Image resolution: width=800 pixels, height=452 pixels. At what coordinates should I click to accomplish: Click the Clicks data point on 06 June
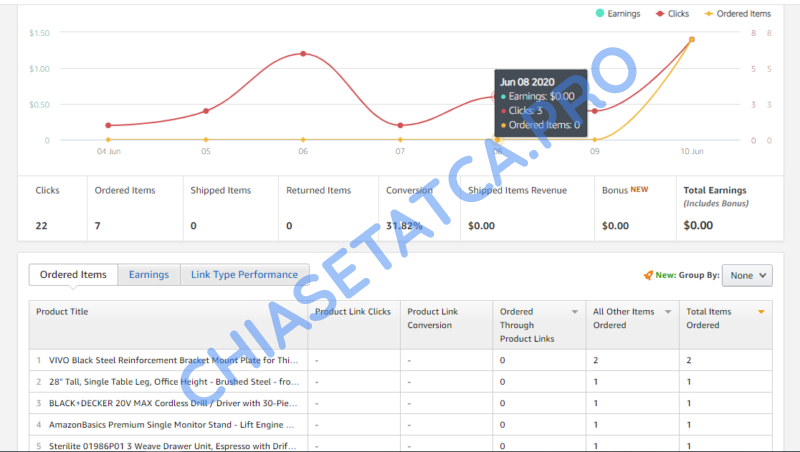pos(303,54)
